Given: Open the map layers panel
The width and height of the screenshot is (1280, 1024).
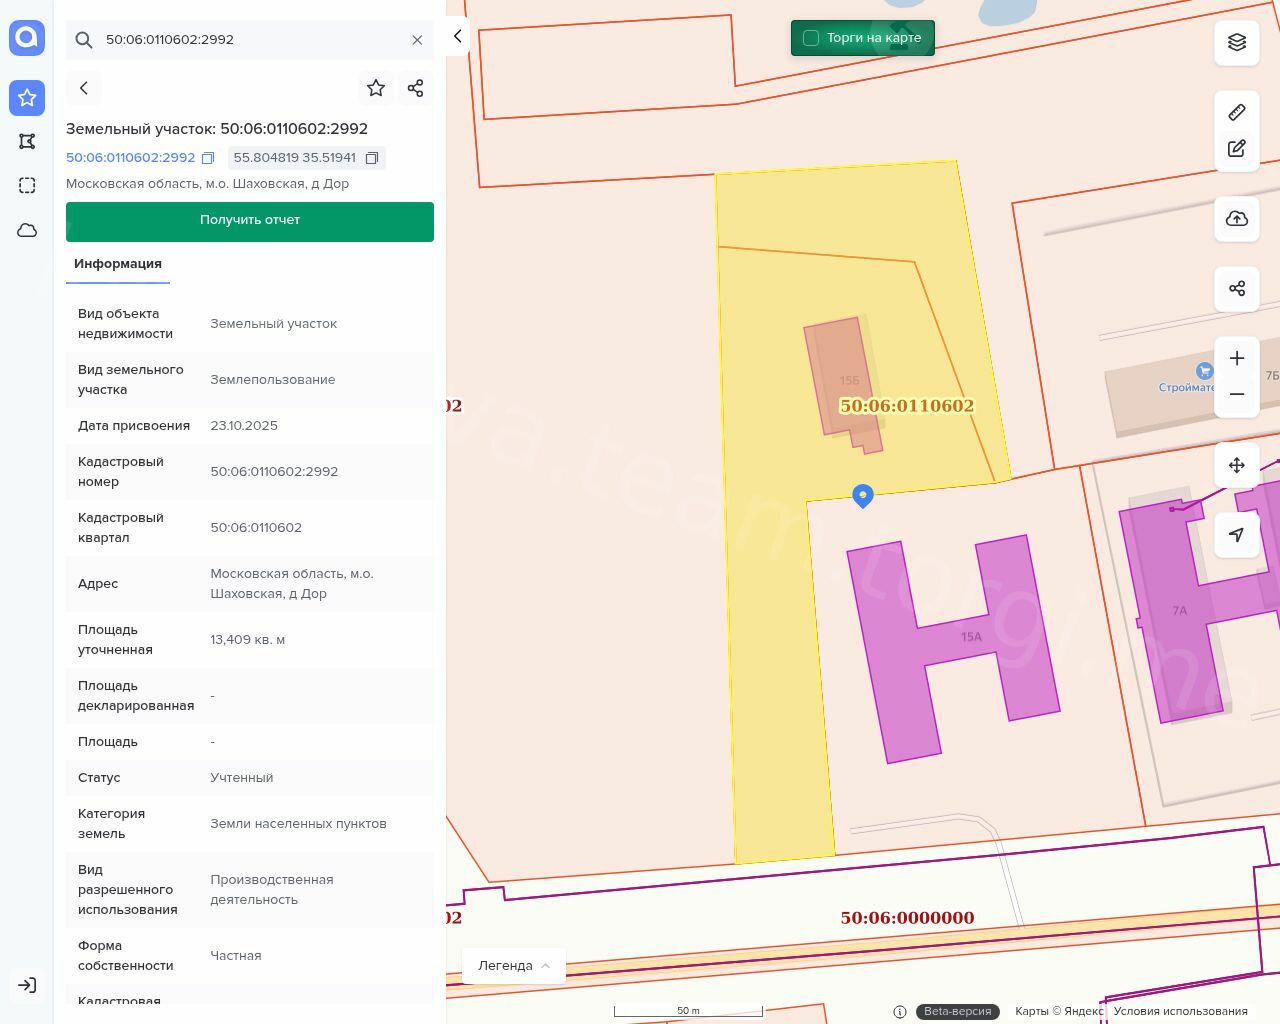Looking at the screenshot, I should [1237, 42].
